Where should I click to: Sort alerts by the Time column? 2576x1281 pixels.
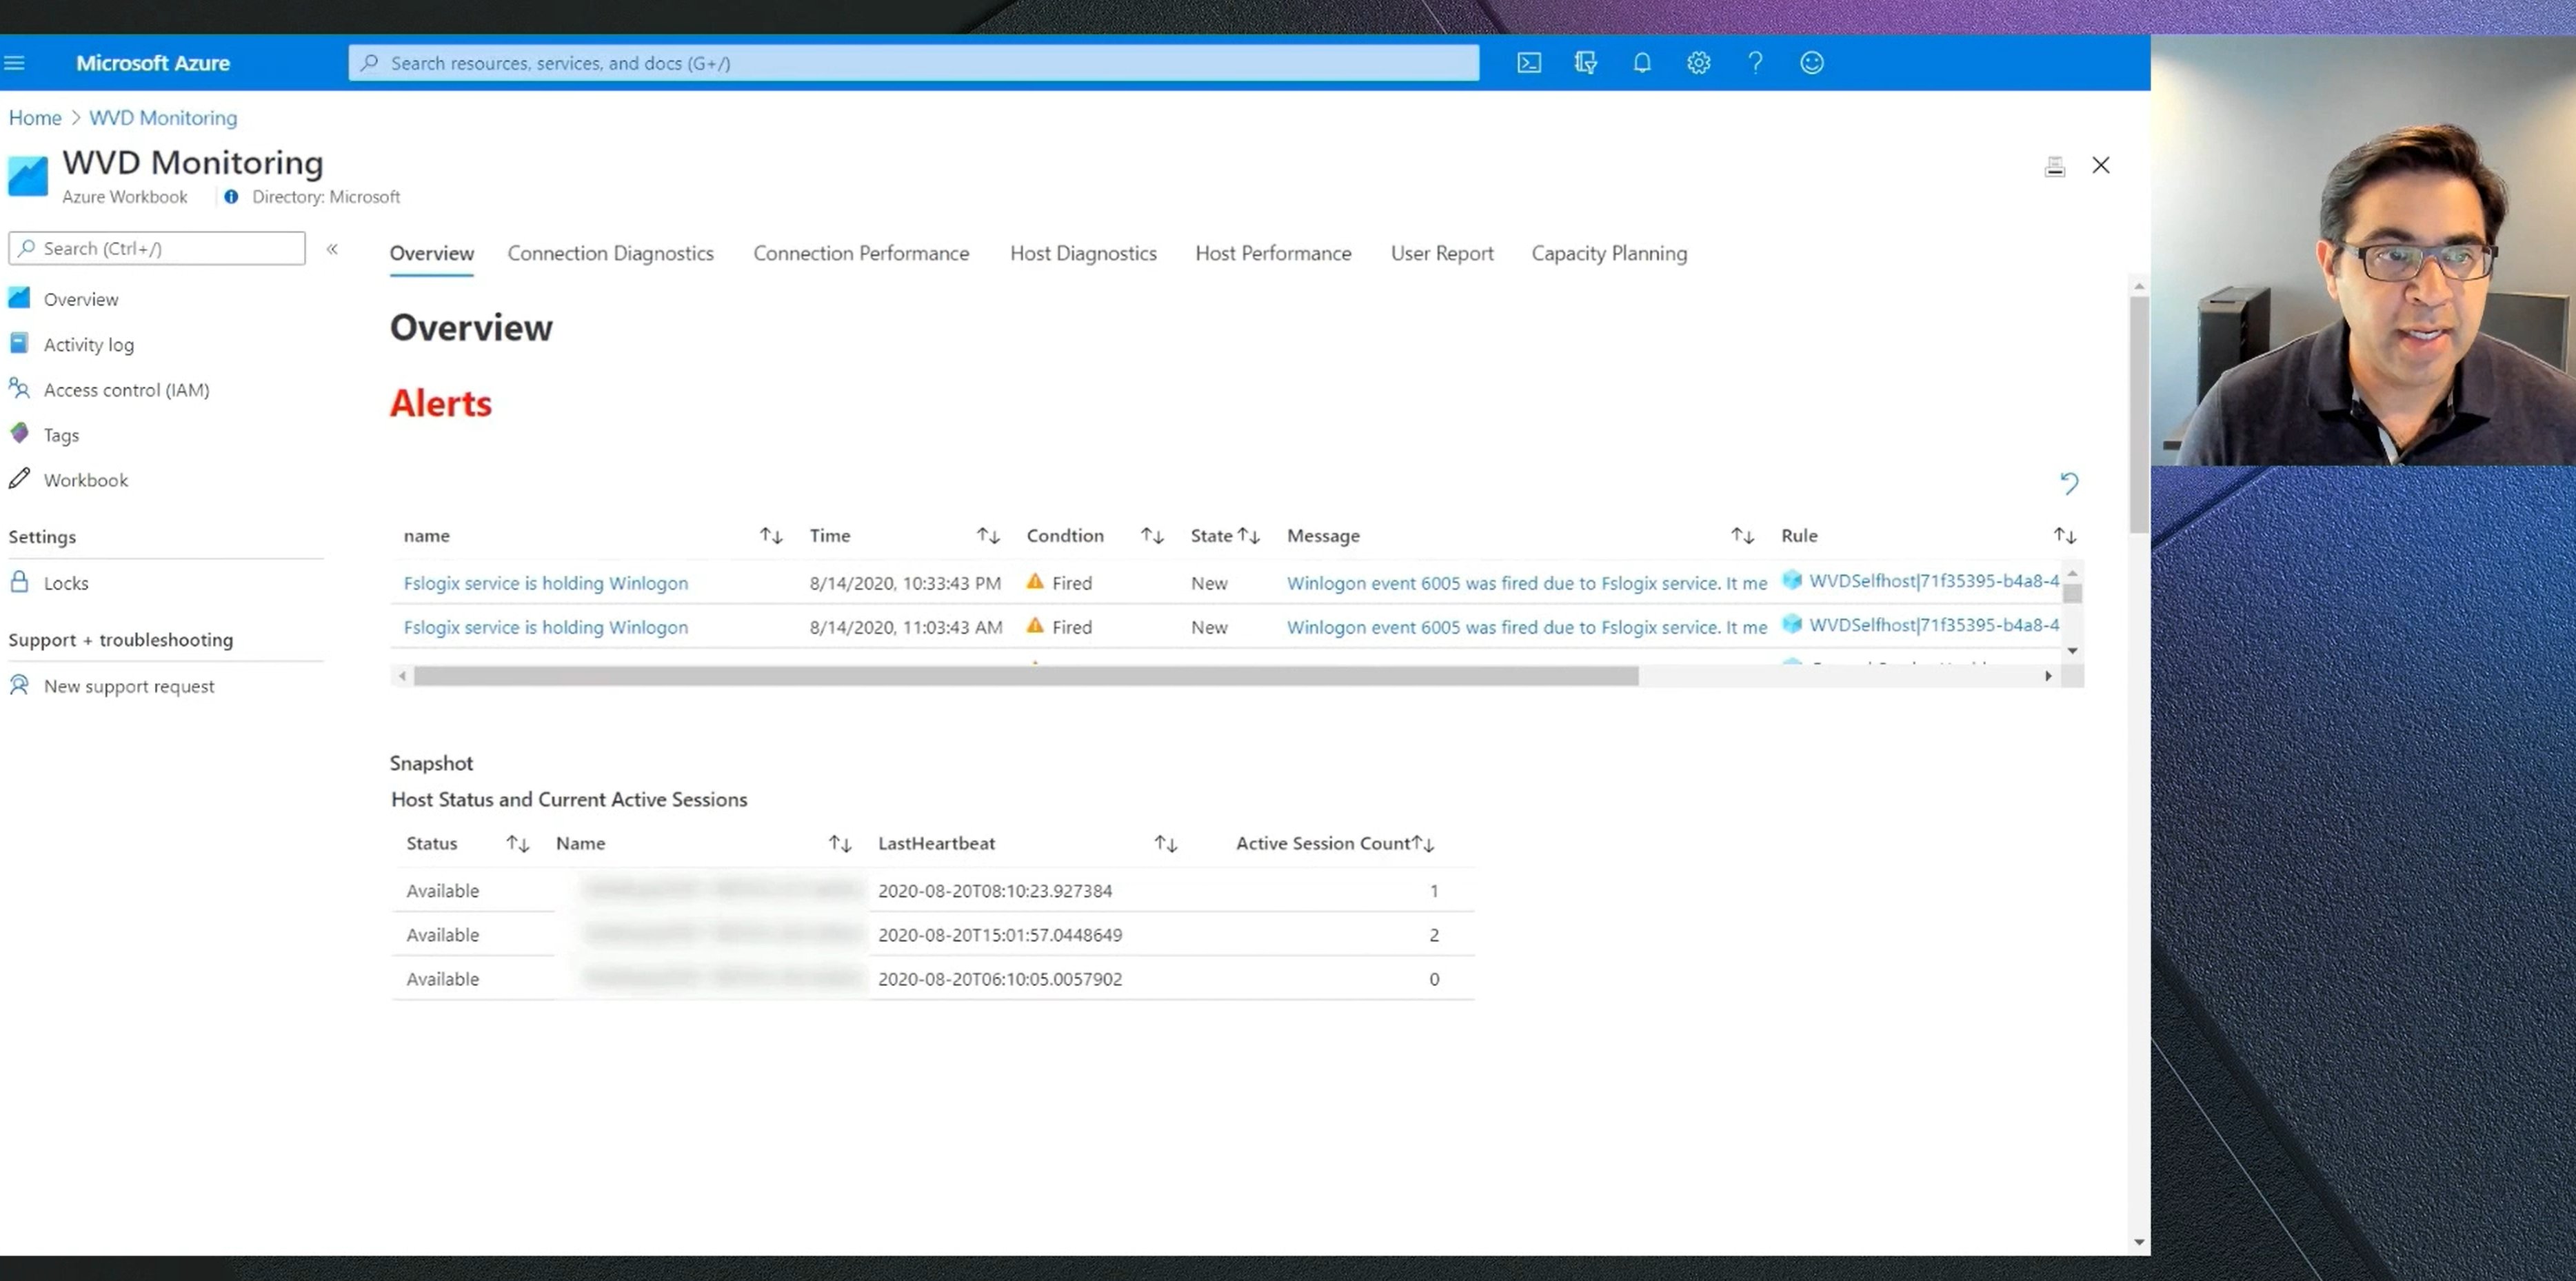[988, 536]
